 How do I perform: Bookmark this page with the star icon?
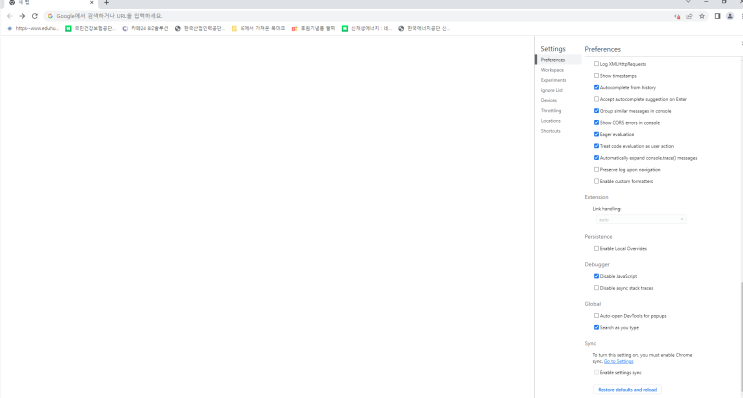click(702, 16)
